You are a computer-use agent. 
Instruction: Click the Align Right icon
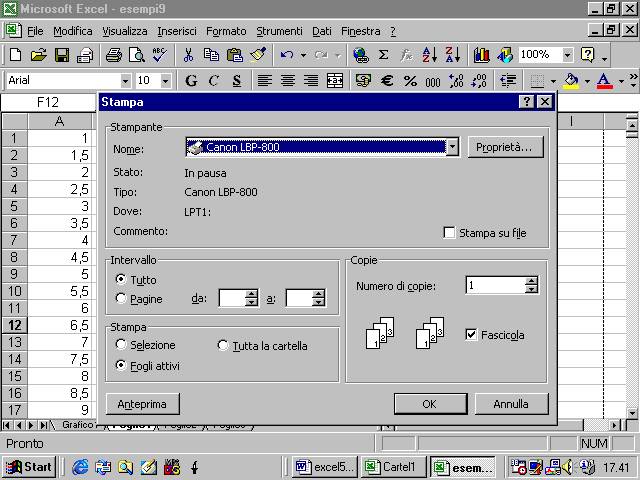(x=311, y=81)
